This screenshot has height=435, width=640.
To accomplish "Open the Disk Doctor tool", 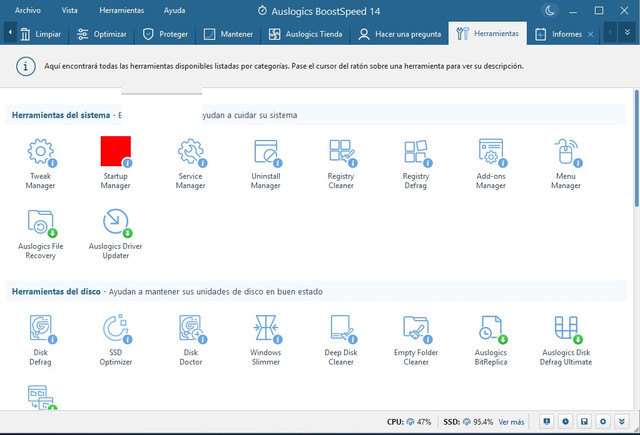I will tap(191, 340).
